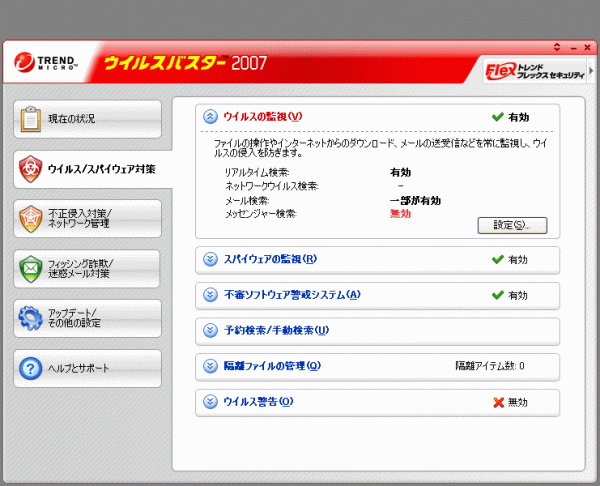The image size is (600, 486).
Task: Click the Trend Micro logo
Action: click(x=46, y=63)
